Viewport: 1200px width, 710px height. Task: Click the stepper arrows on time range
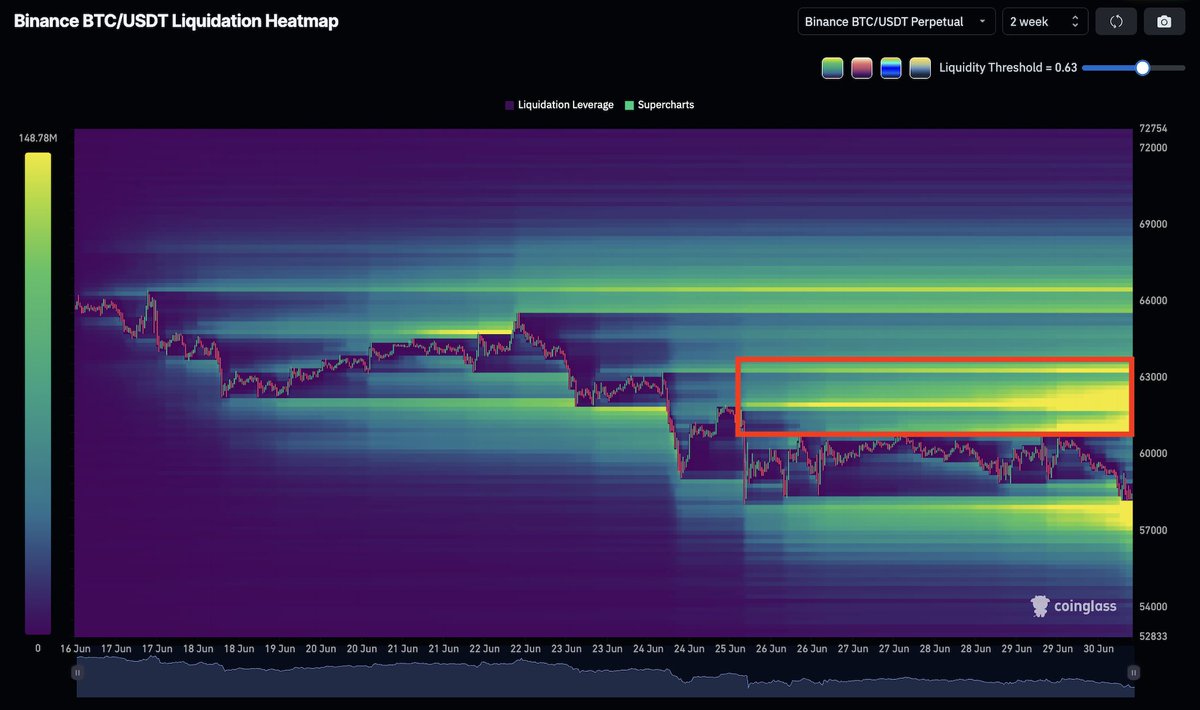tap(1076, 21)
